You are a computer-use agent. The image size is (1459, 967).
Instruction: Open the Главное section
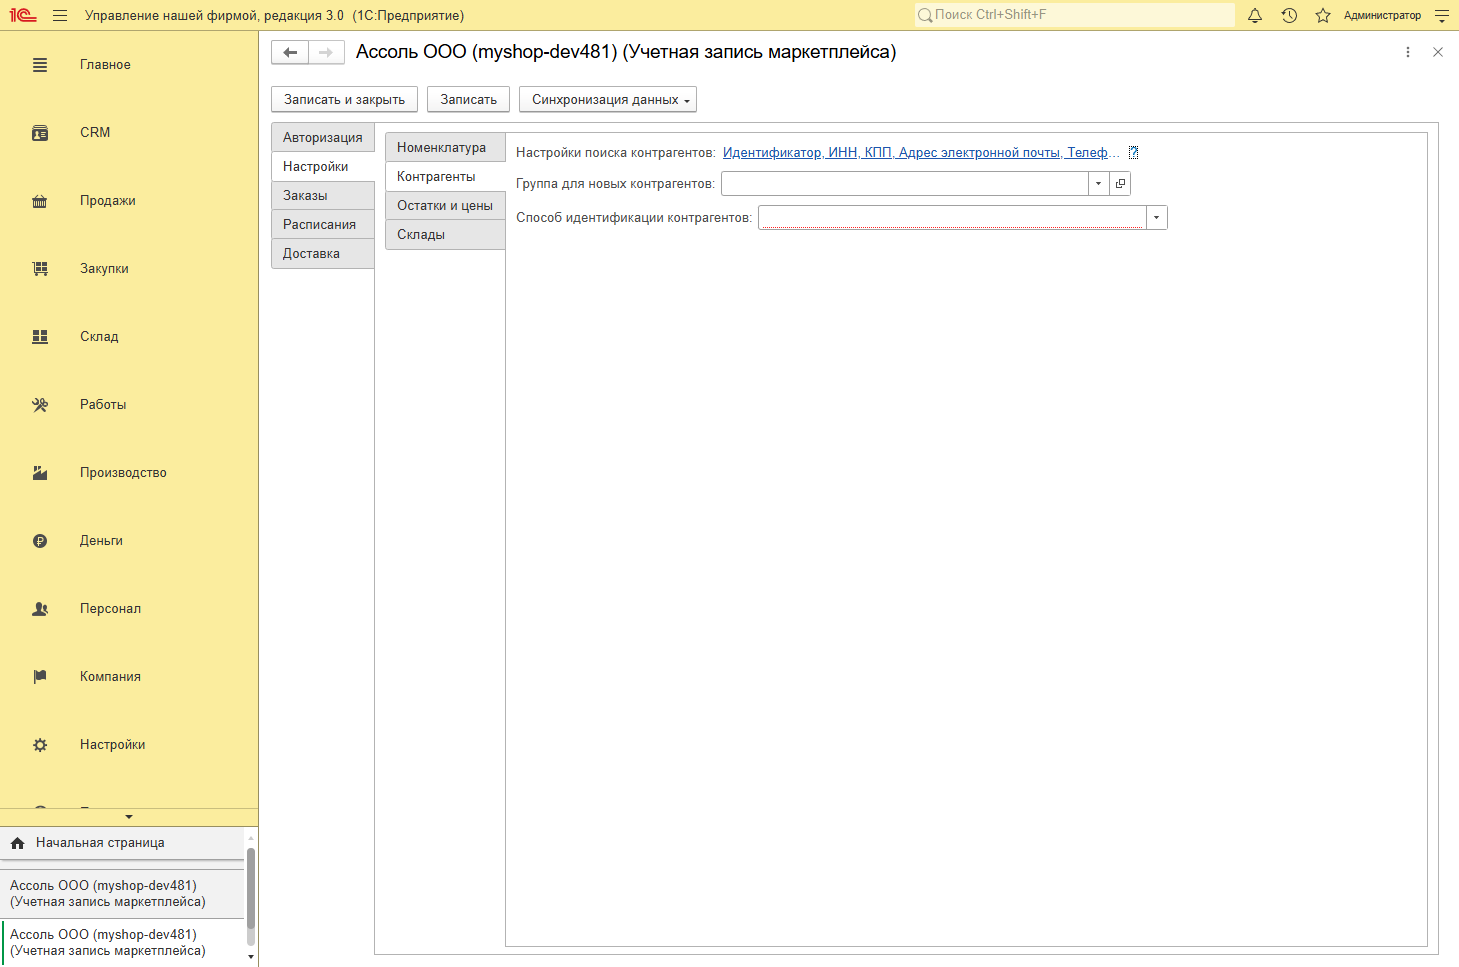pyautogui.click(x=105, y=65)
